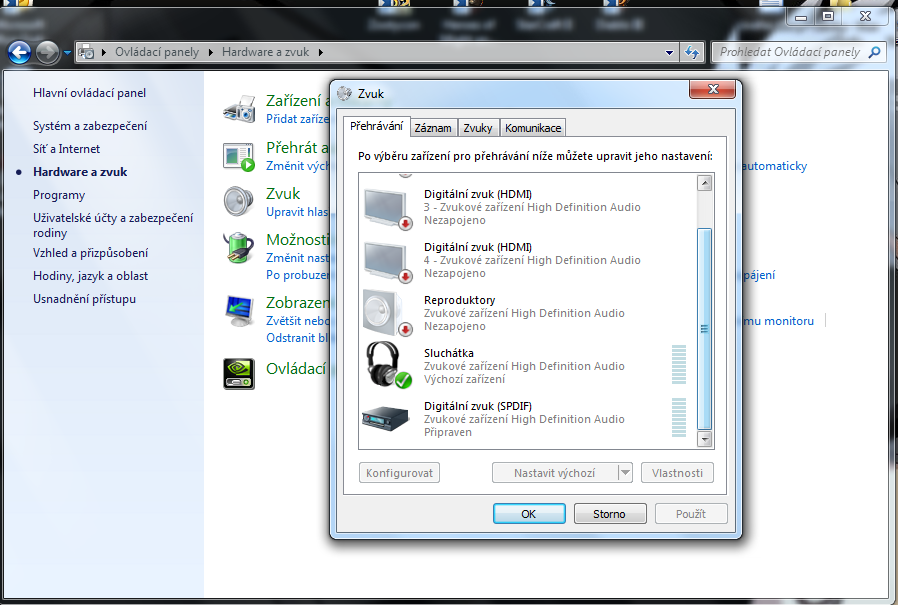This screenshot has height=605, width=898.
Task: Click the Zvuk heading link
Action: (x=283, y=194)
